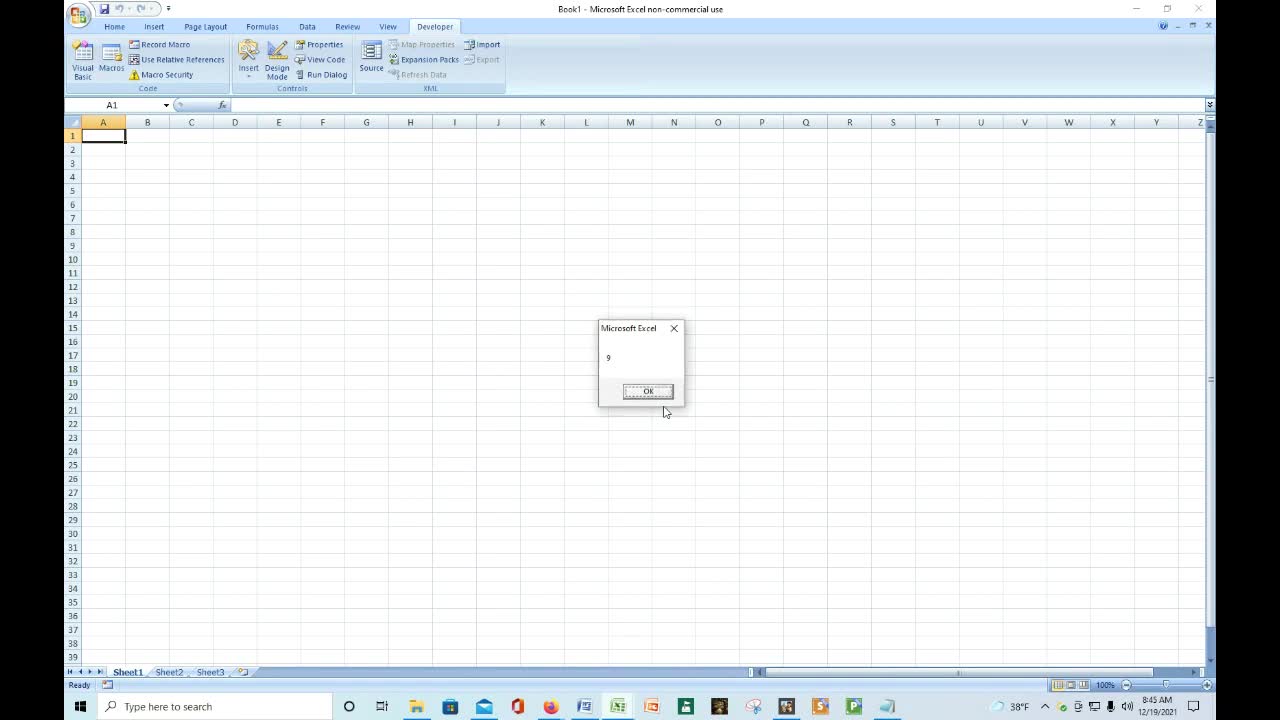Open Excel Help icon
Screen dimensions: 1280x720
(x=1163, y=26)
